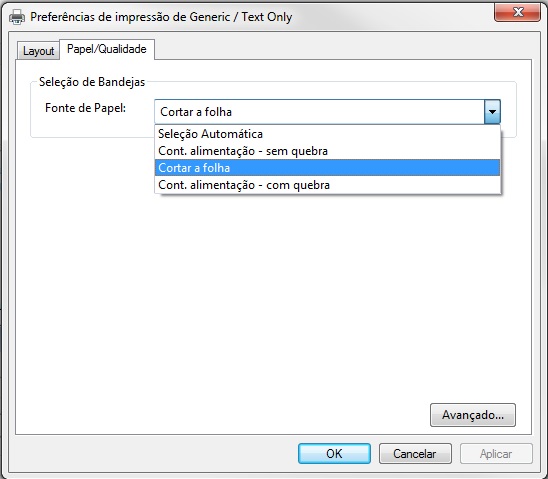The image size is (548, 479).
Task: Click the Fonte de Papel combo box field
Action: click(319, 112)
